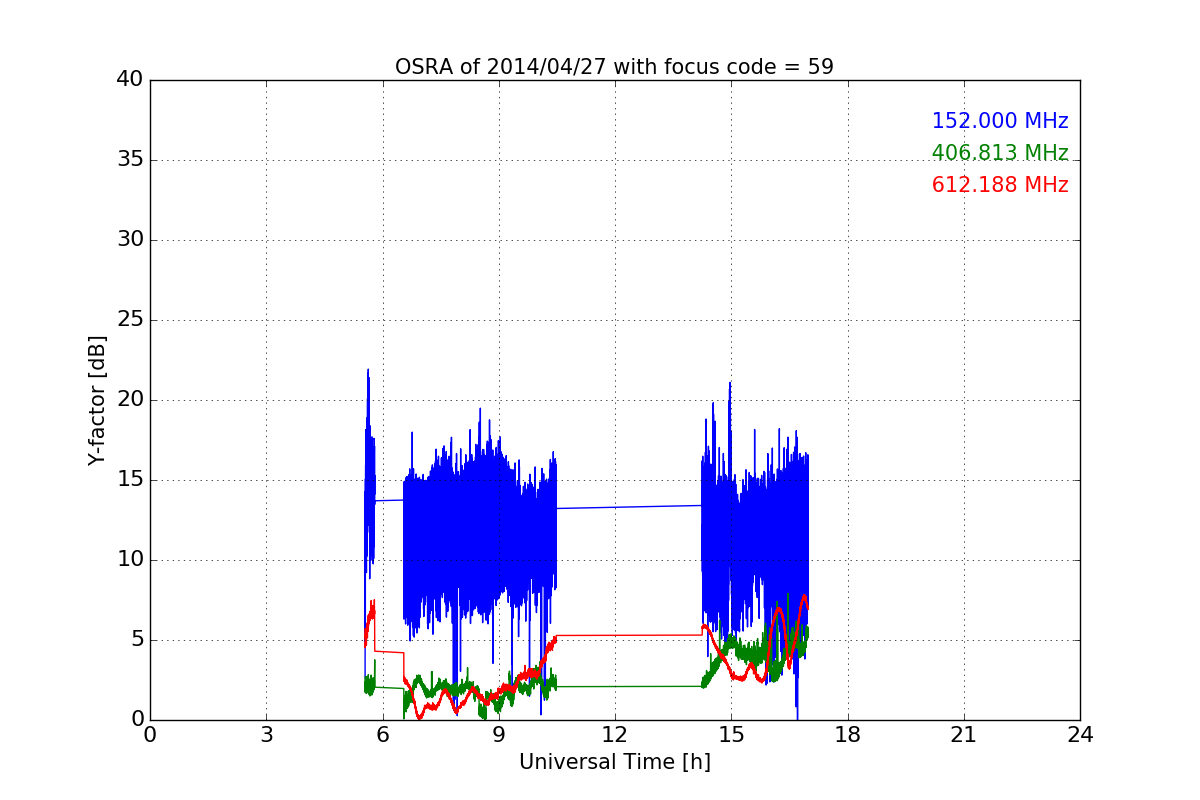The height and width of the screenshot is (800, 1200).
Task: Click the 'Y-factor [dB]' axis label
Action: point(97,400)
